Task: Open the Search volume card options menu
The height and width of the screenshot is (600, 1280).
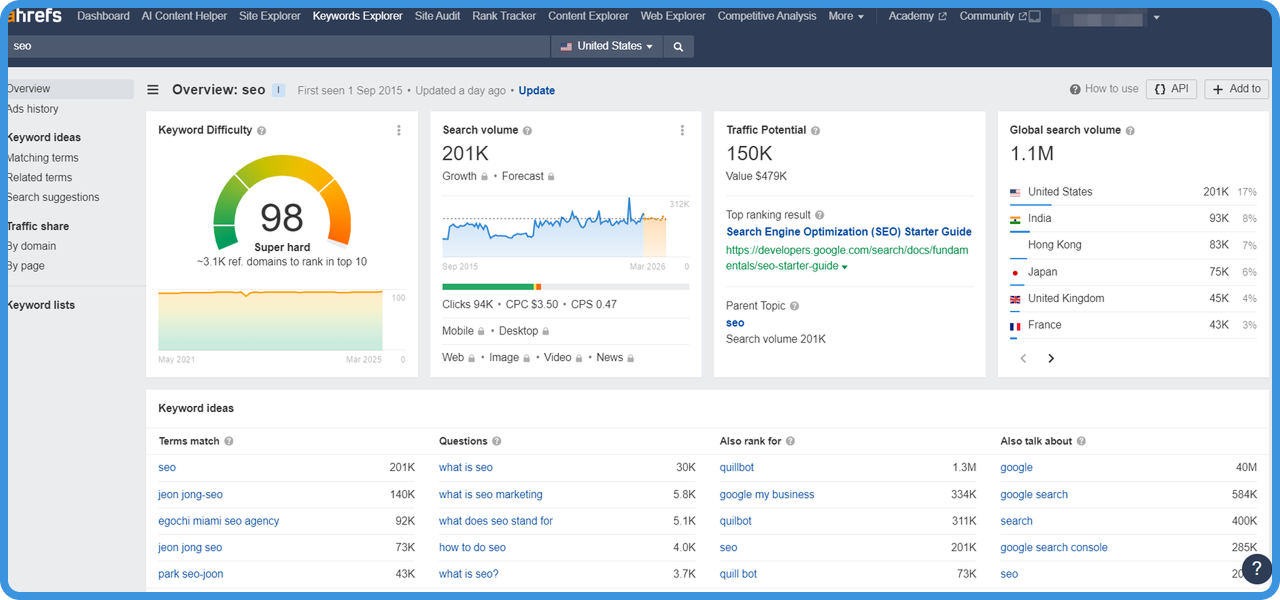Action: 682,130
